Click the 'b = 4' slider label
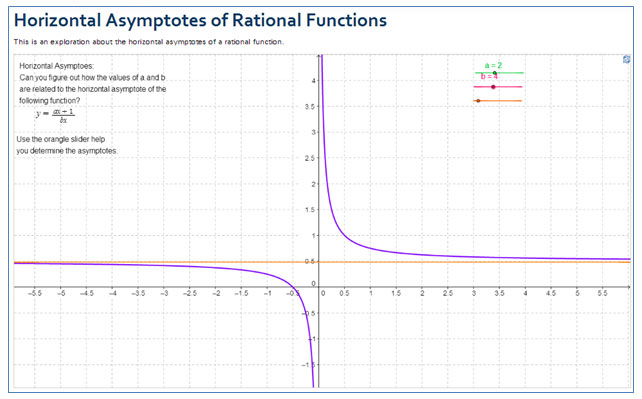642x399 pixels. click(489, 77)
